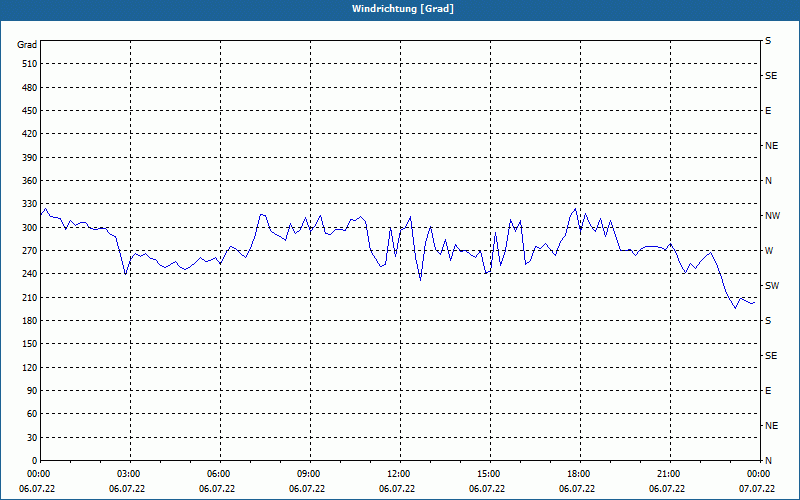Click the 120 degree axis label
800x500 pixels.
point(30,367)
